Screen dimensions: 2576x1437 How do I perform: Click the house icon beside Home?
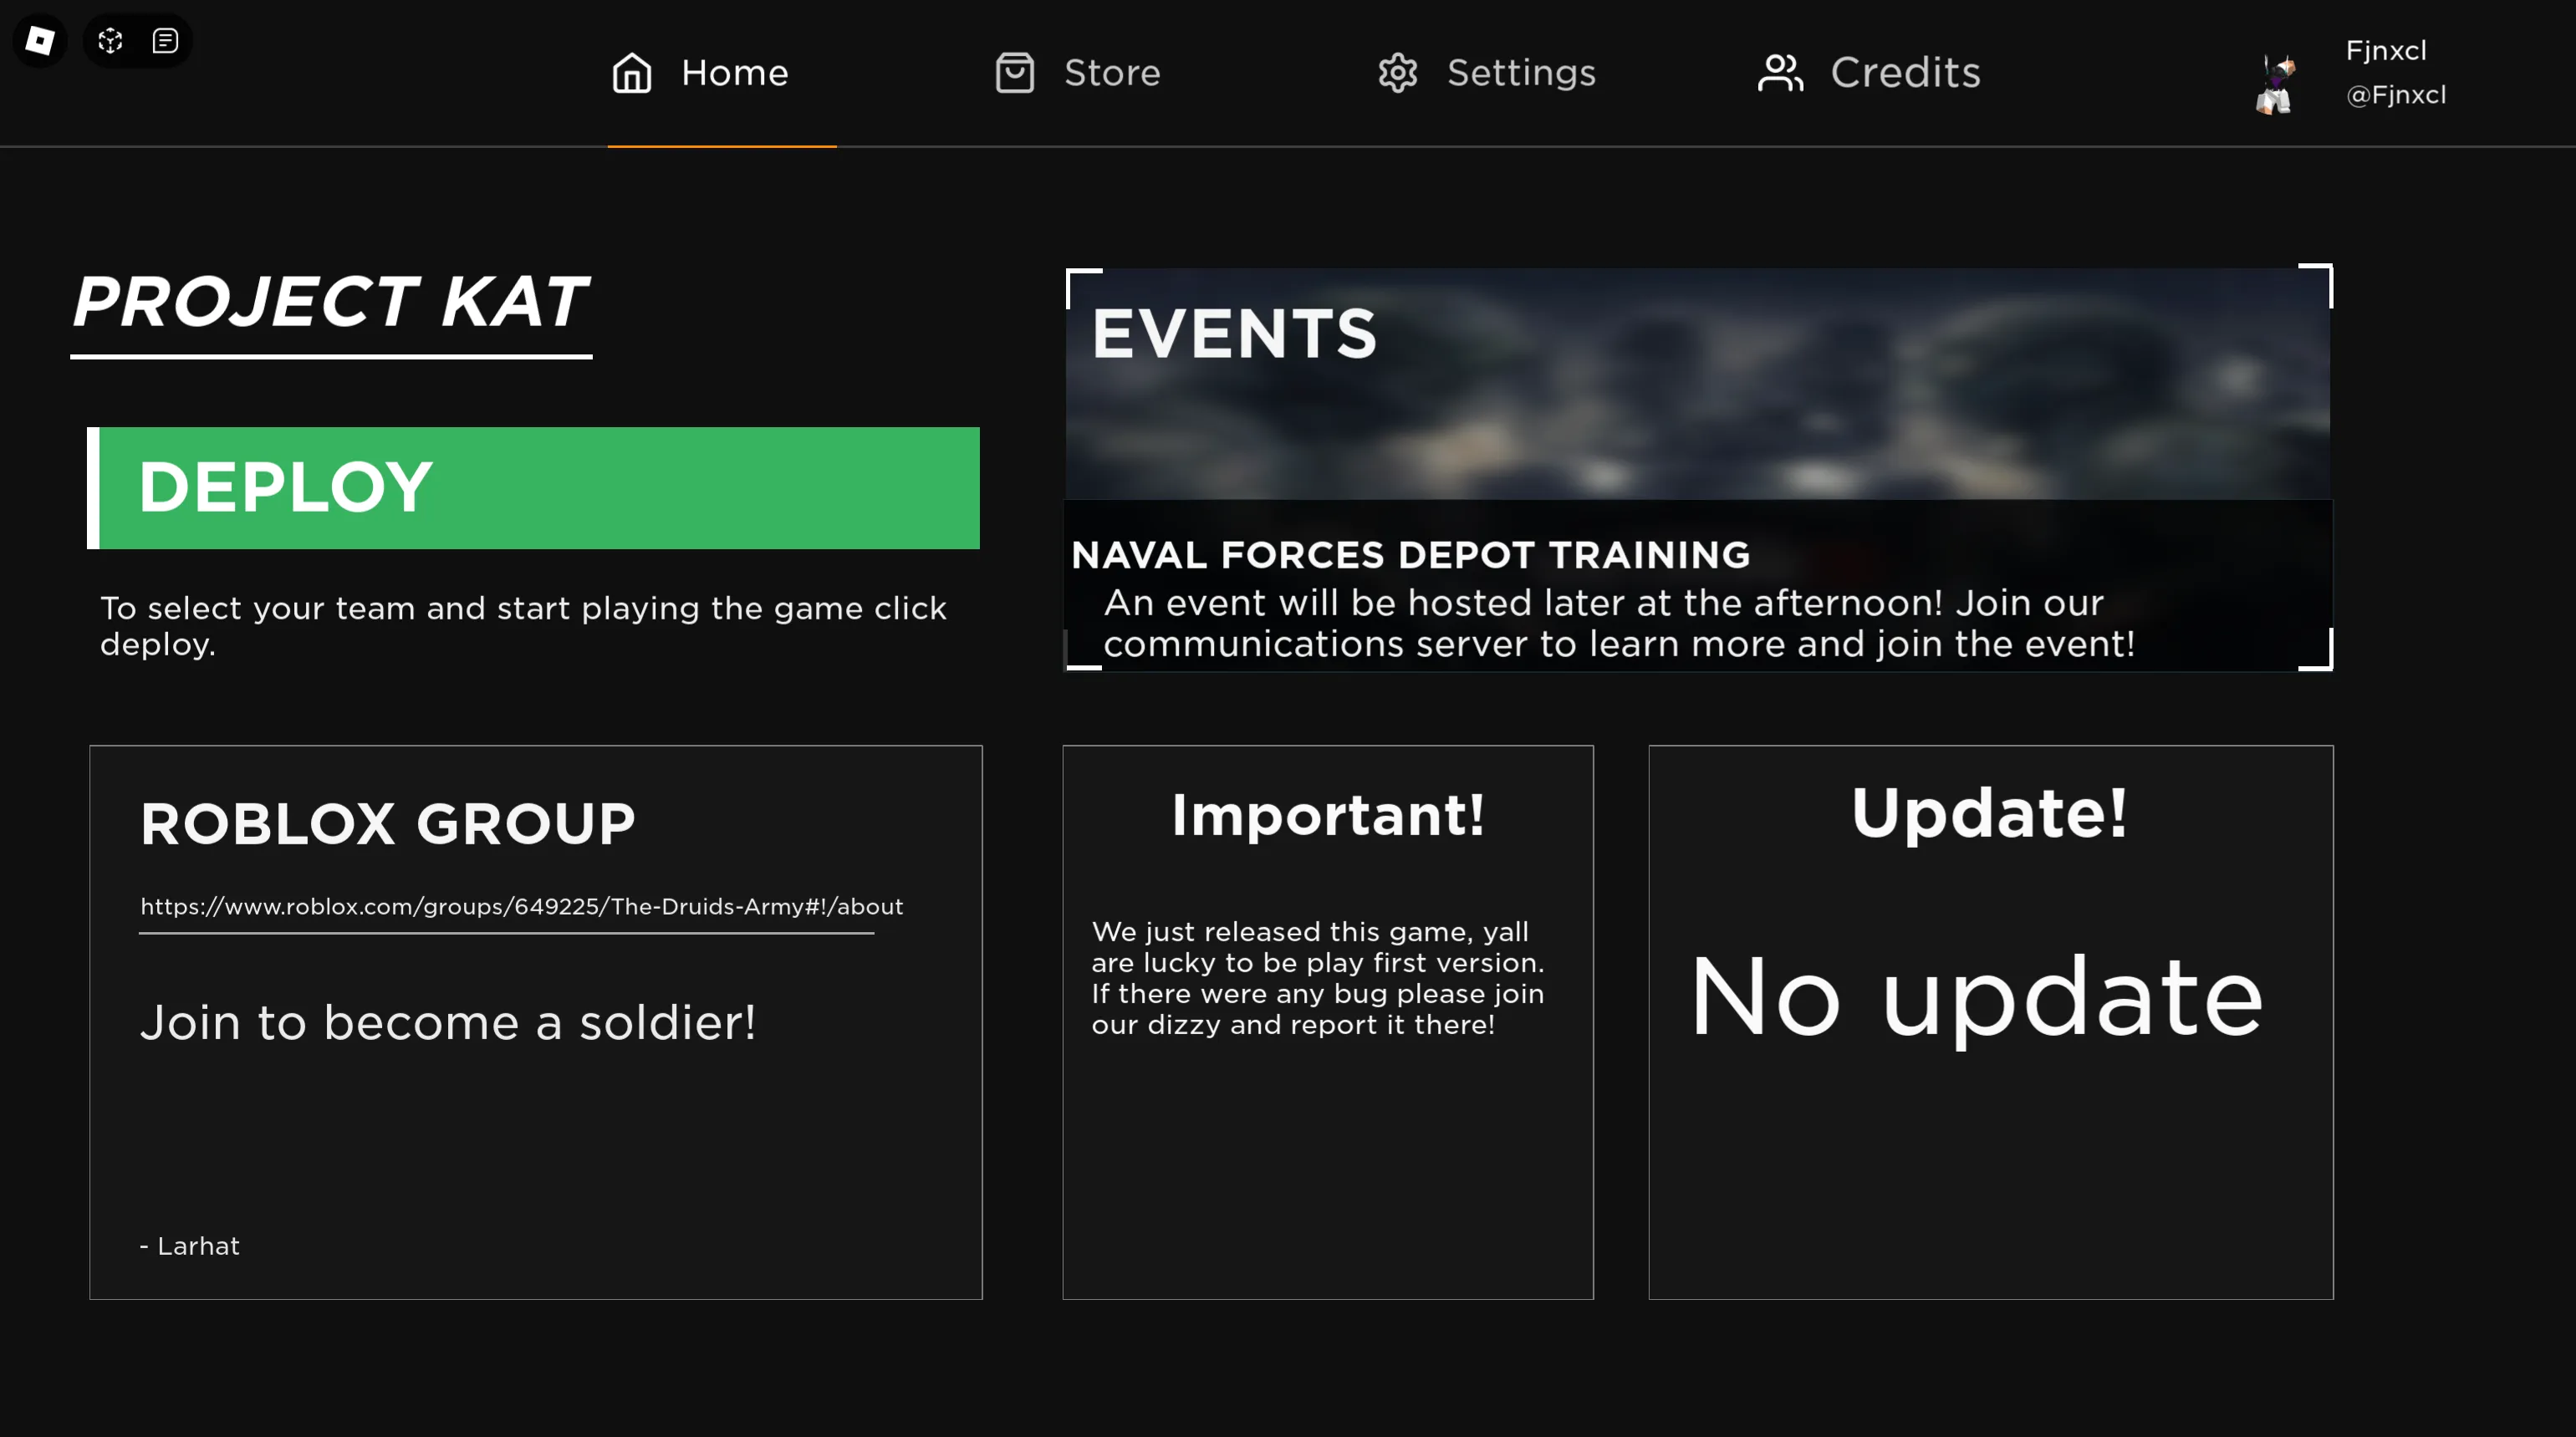click(x=632, y=73)
